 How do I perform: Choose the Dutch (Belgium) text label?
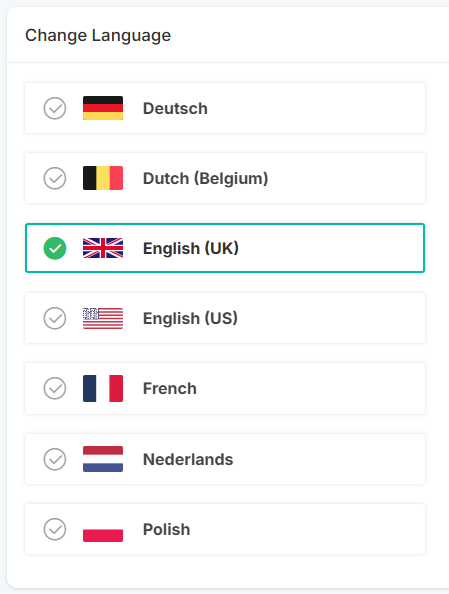tap(205, 178)
